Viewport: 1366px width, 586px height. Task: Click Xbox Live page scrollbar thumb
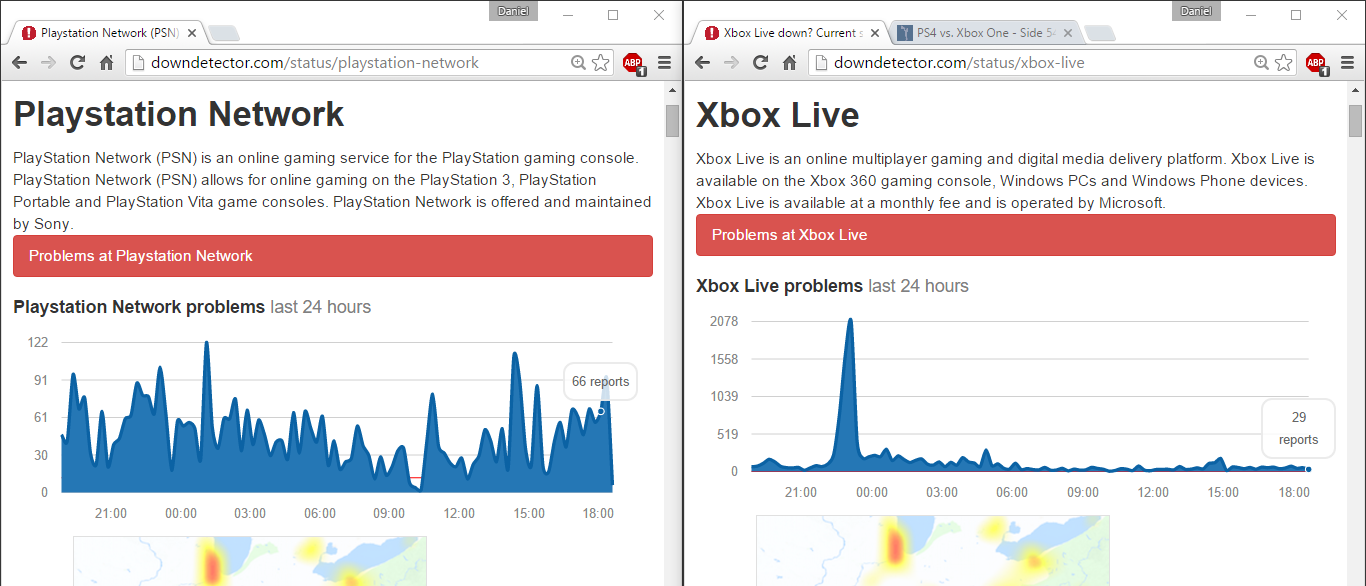1355,120
